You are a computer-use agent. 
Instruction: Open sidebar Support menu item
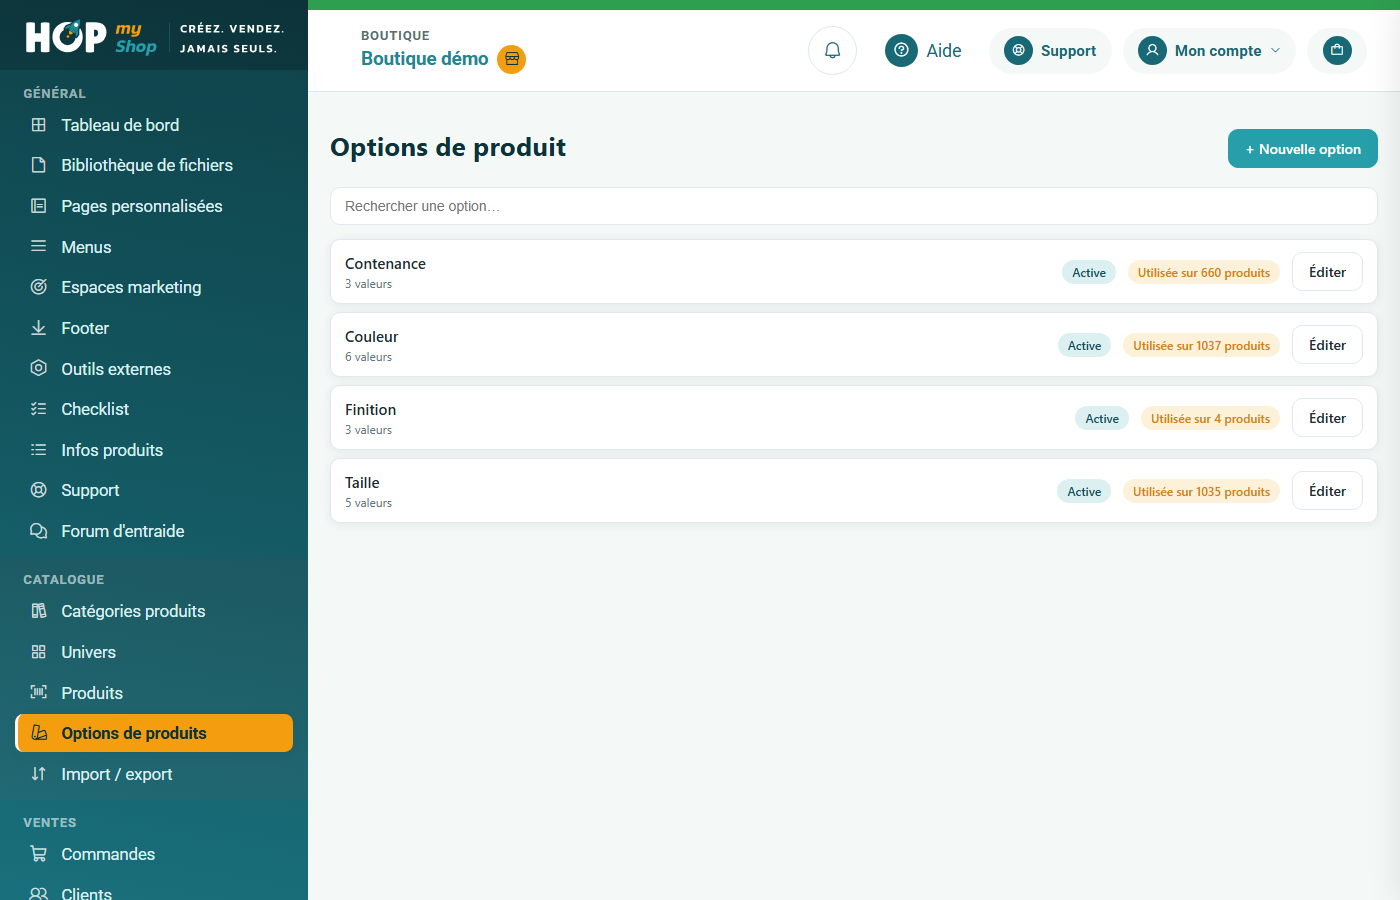[154, 490]
